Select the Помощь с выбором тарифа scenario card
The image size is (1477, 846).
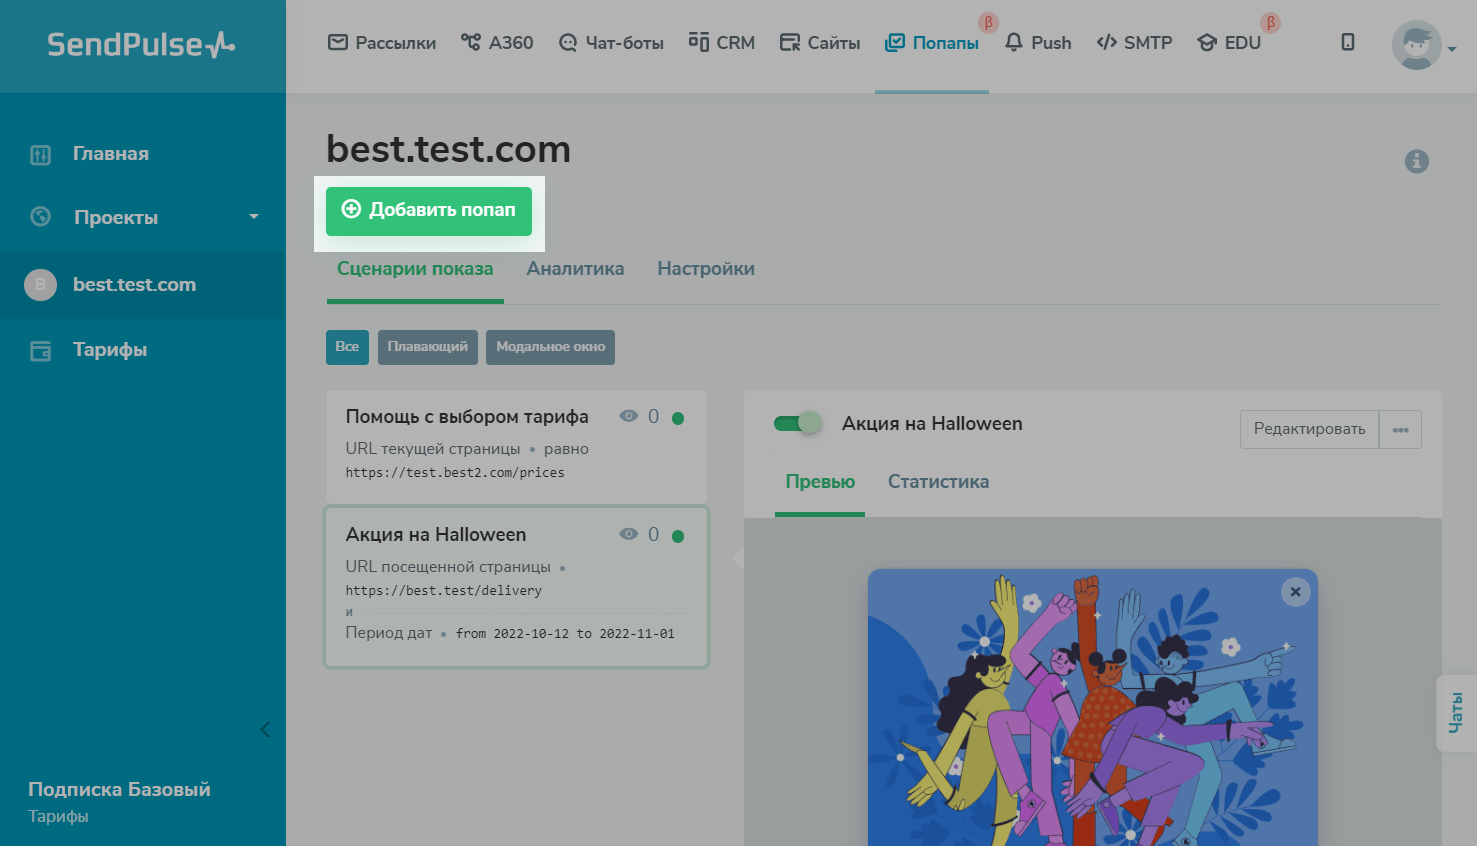point(516,446)
